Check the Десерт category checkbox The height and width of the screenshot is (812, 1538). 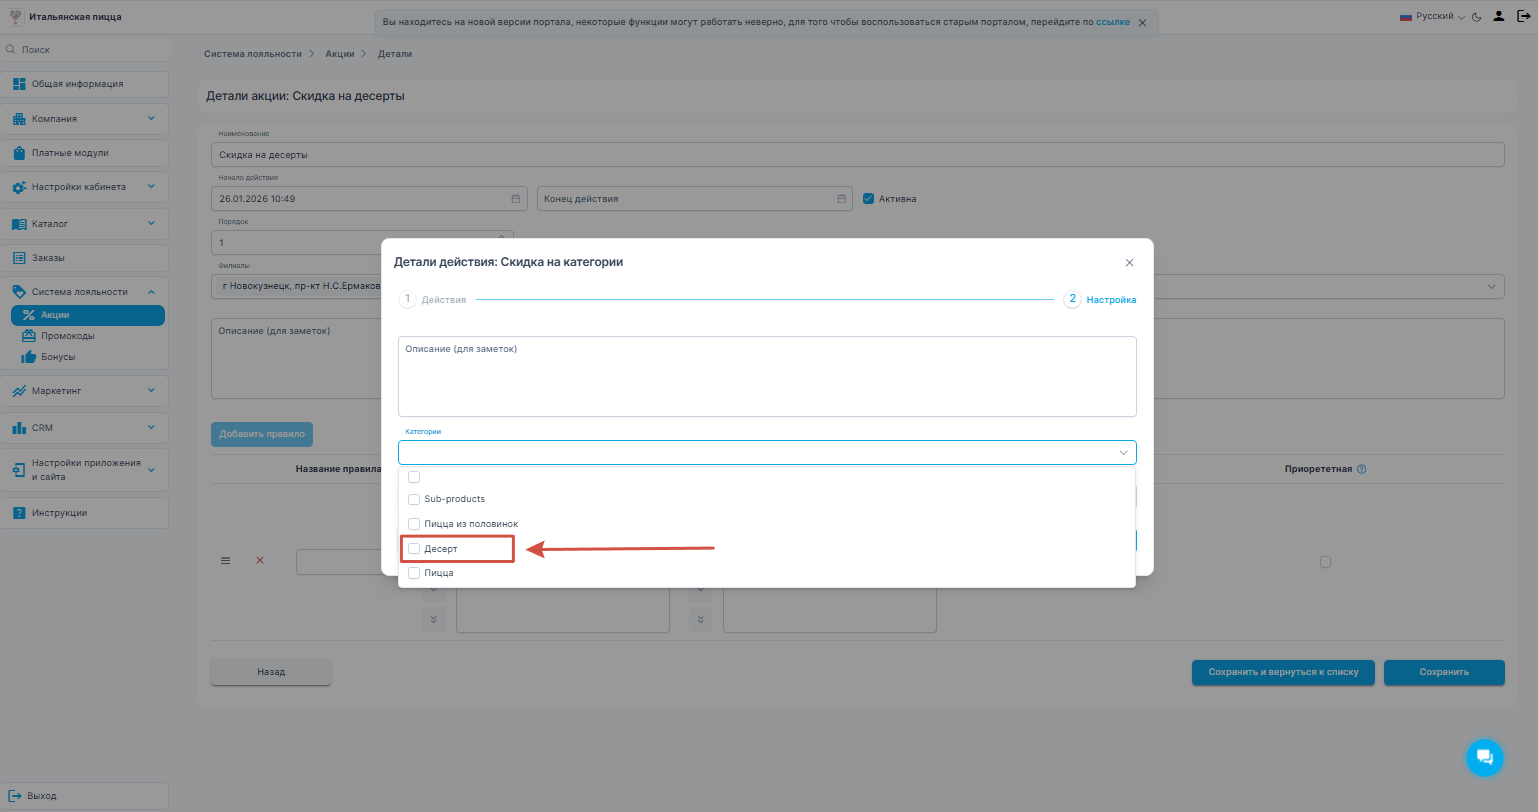tap(414, 549)
